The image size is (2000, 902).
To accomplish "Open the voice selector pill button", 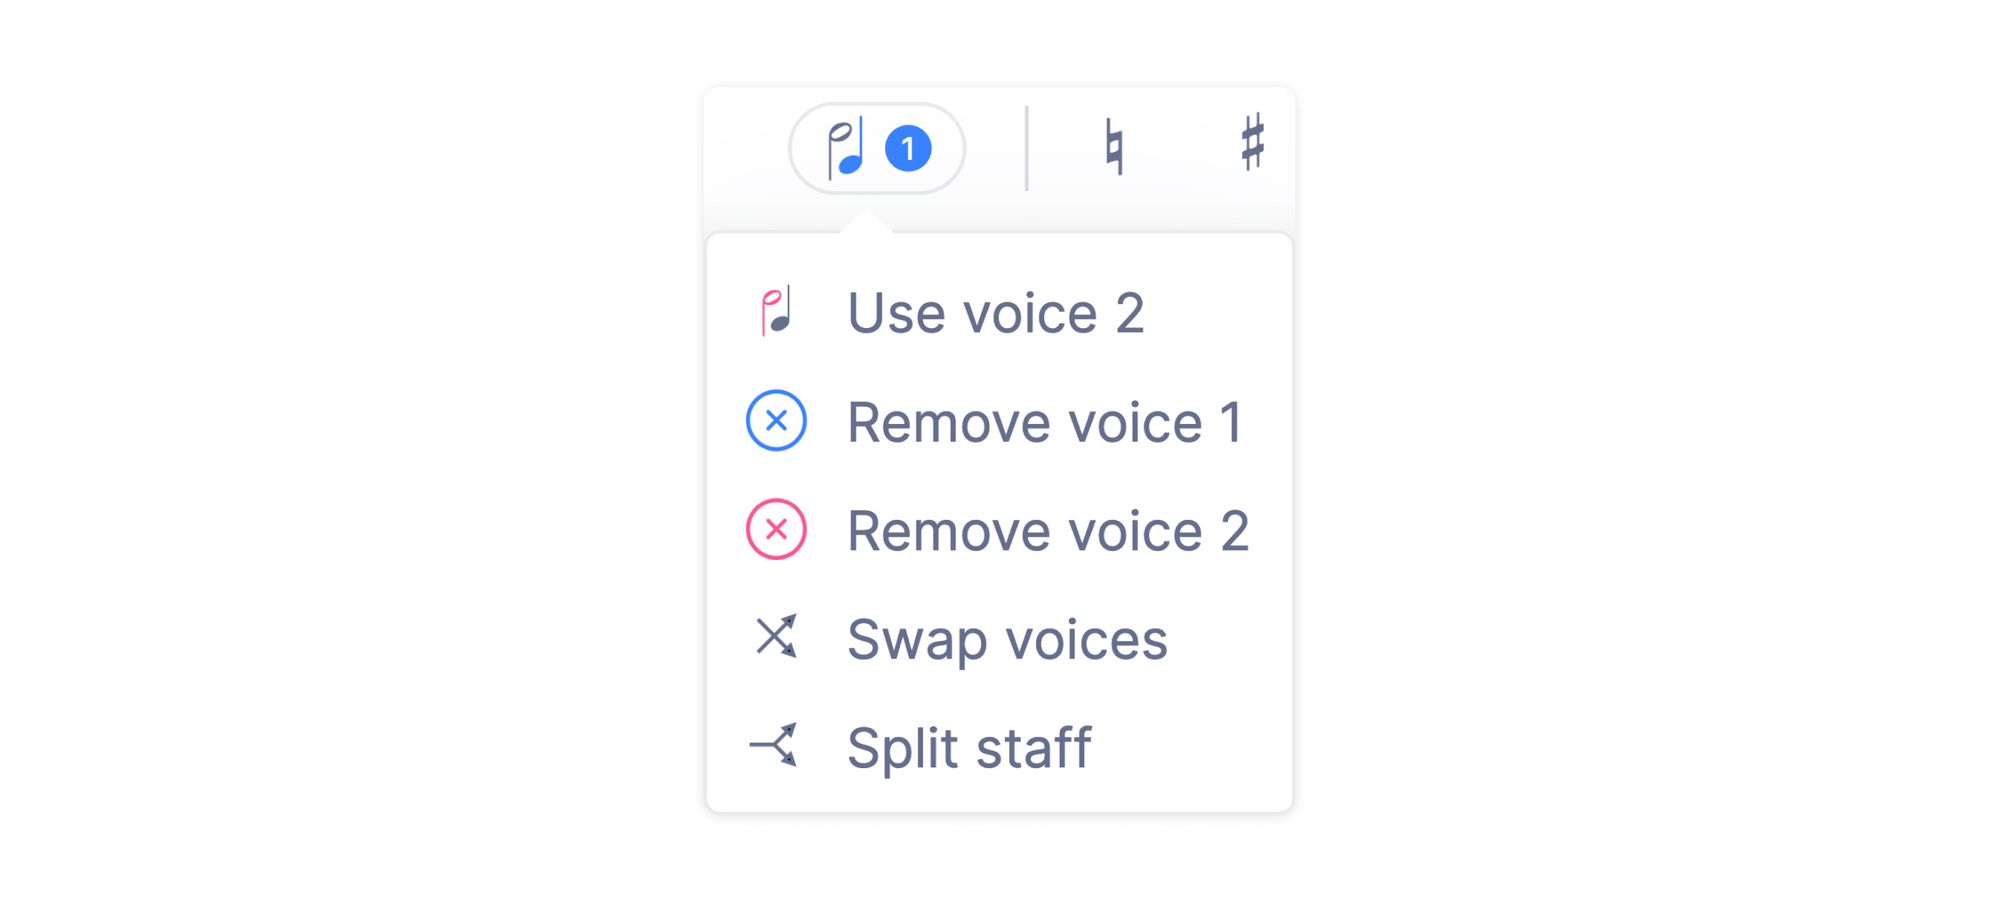I will tap(877, 148).
